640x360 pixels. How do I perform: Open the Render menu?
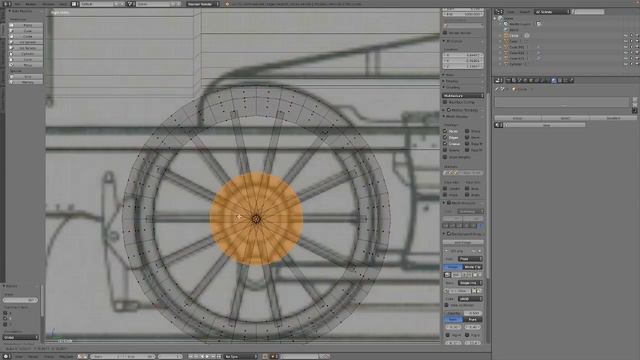tap(31, 4)
